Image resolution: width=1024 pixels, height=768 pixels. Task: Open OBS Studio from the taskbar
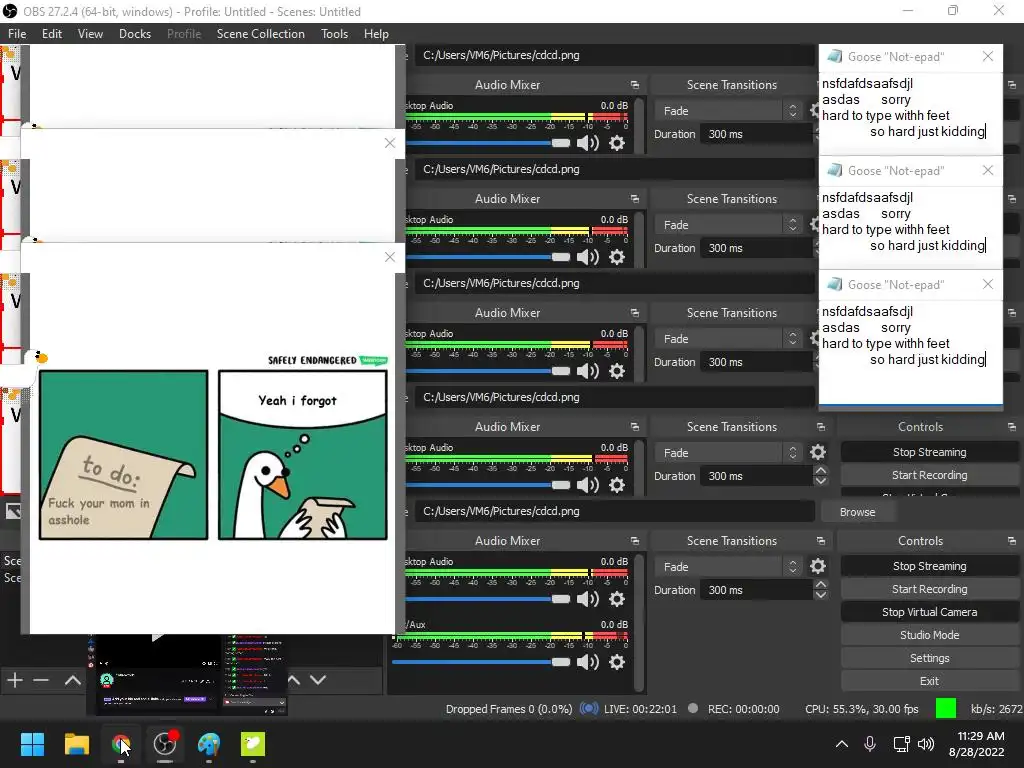[165, 744]
